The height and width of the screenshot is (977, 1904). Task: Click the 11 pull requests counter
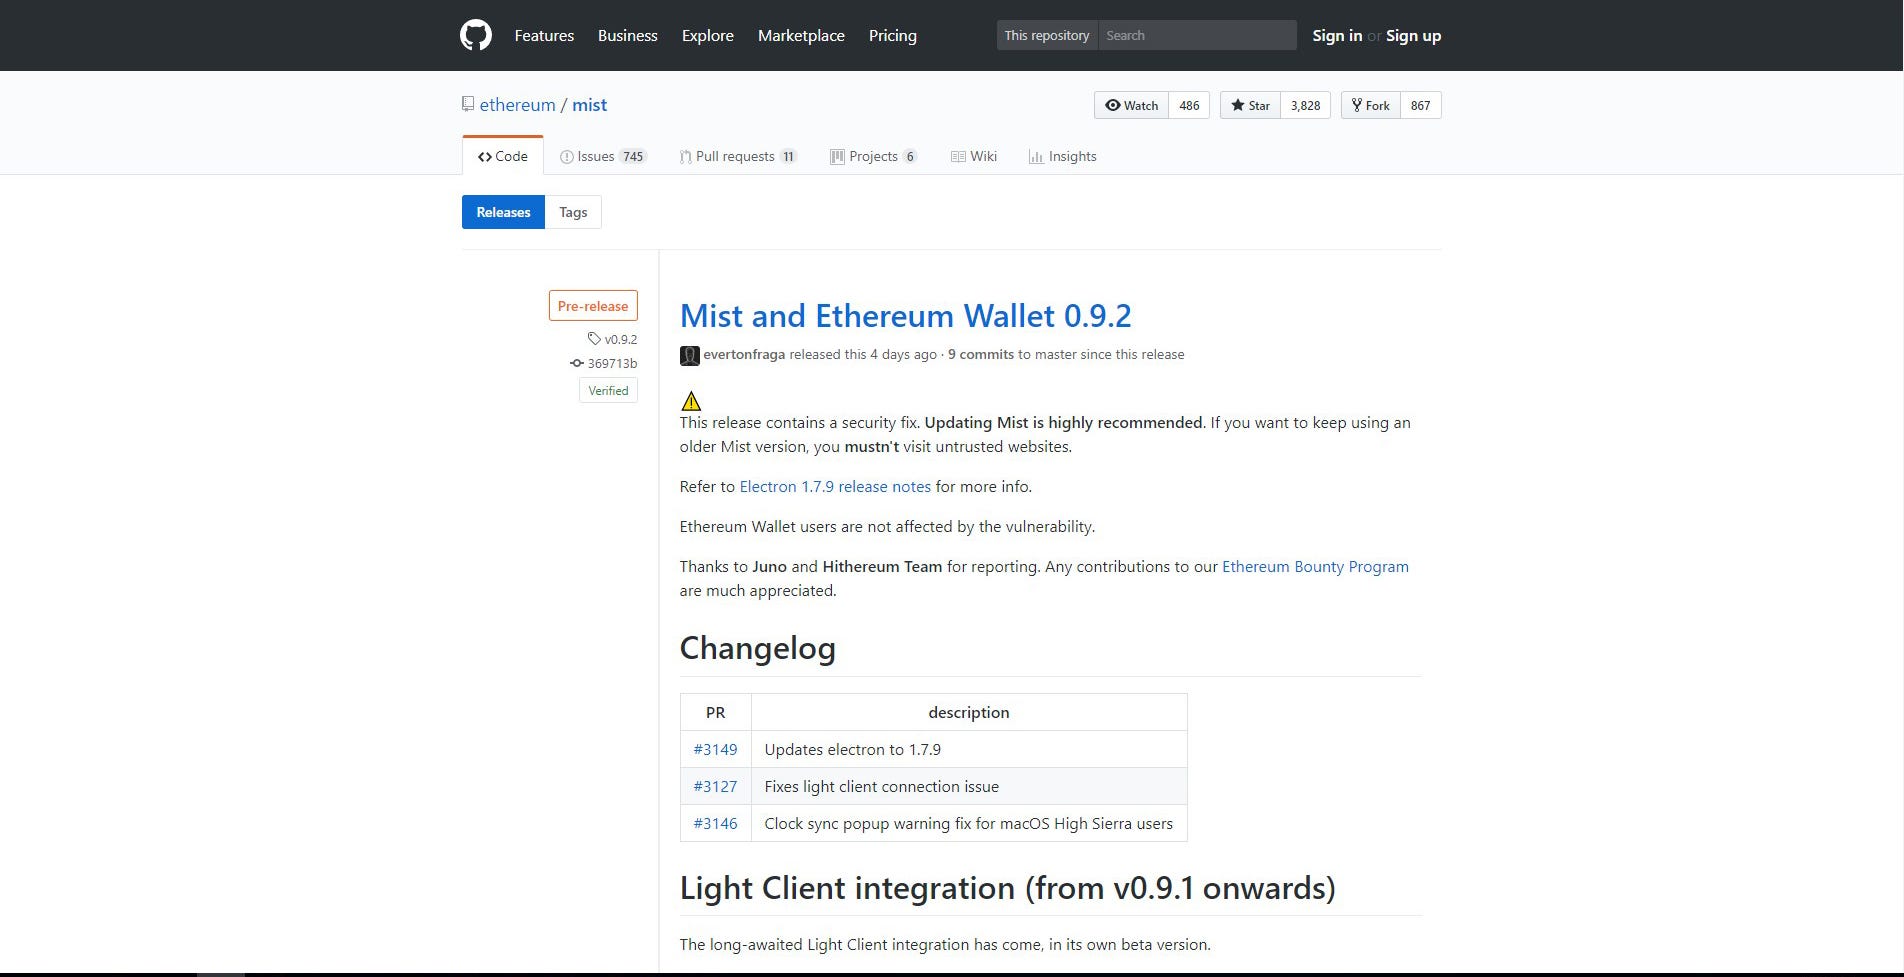click(x=788, y=156)
